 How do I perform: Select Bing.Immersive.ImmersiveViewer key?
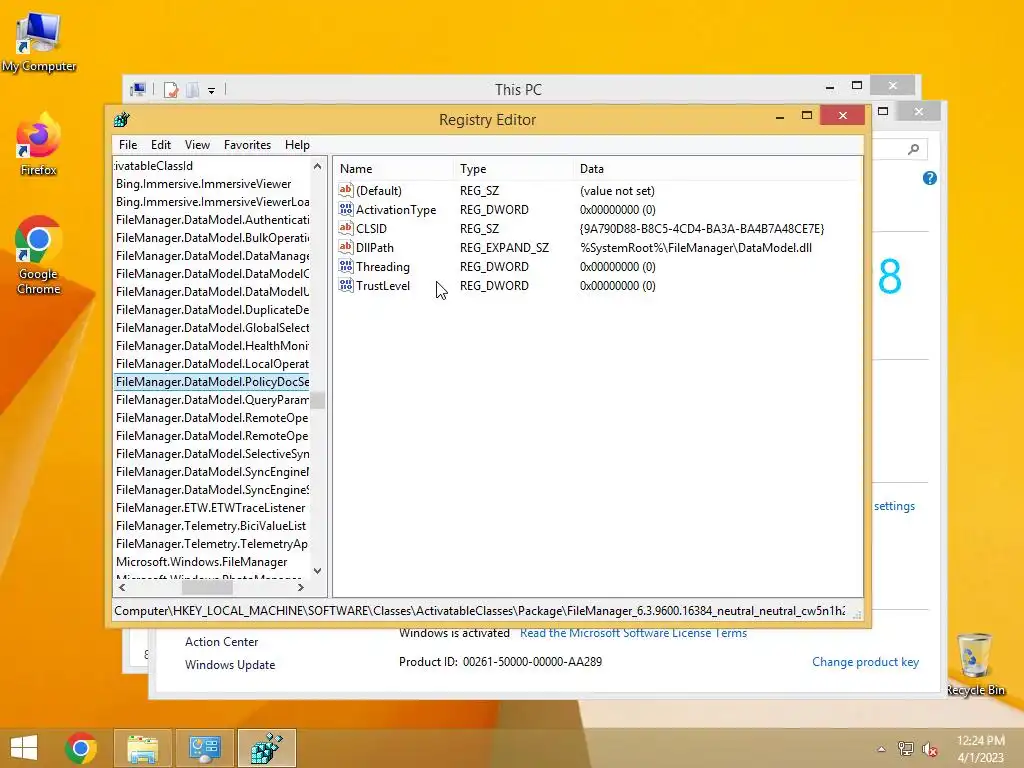203,184
